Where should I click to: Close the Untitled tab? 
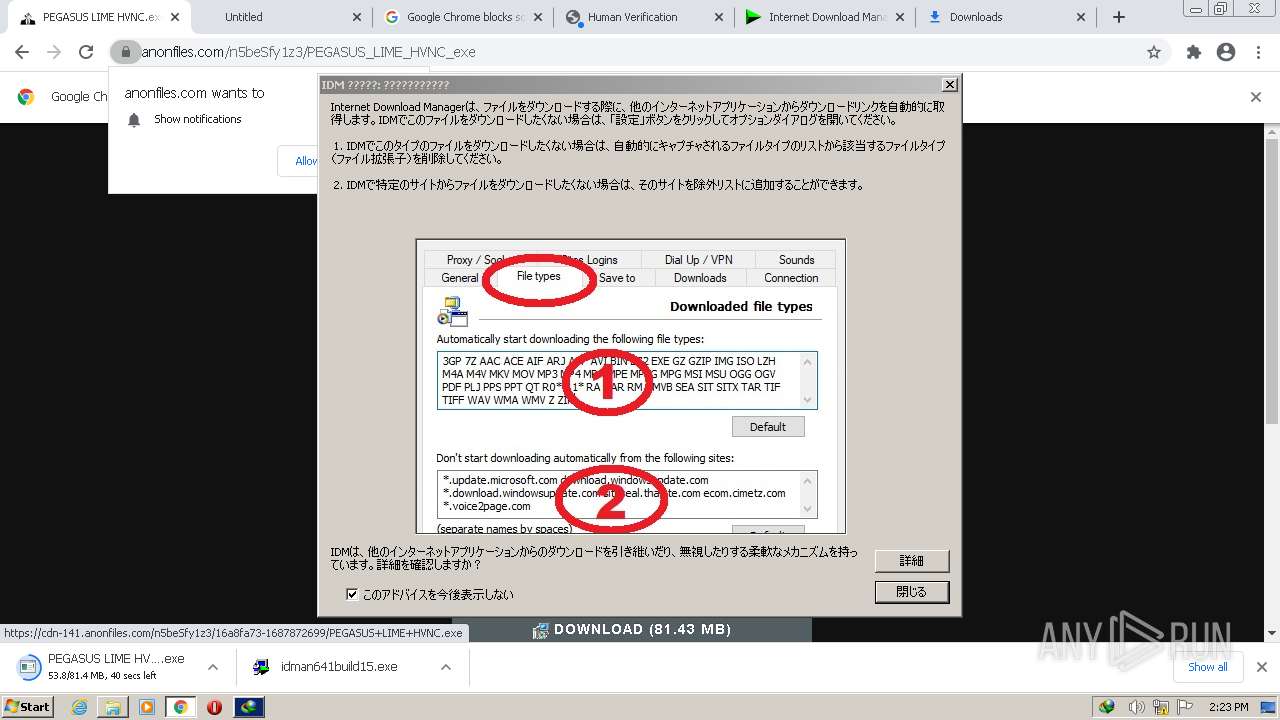pyautogui.click(x=357, y=17)
